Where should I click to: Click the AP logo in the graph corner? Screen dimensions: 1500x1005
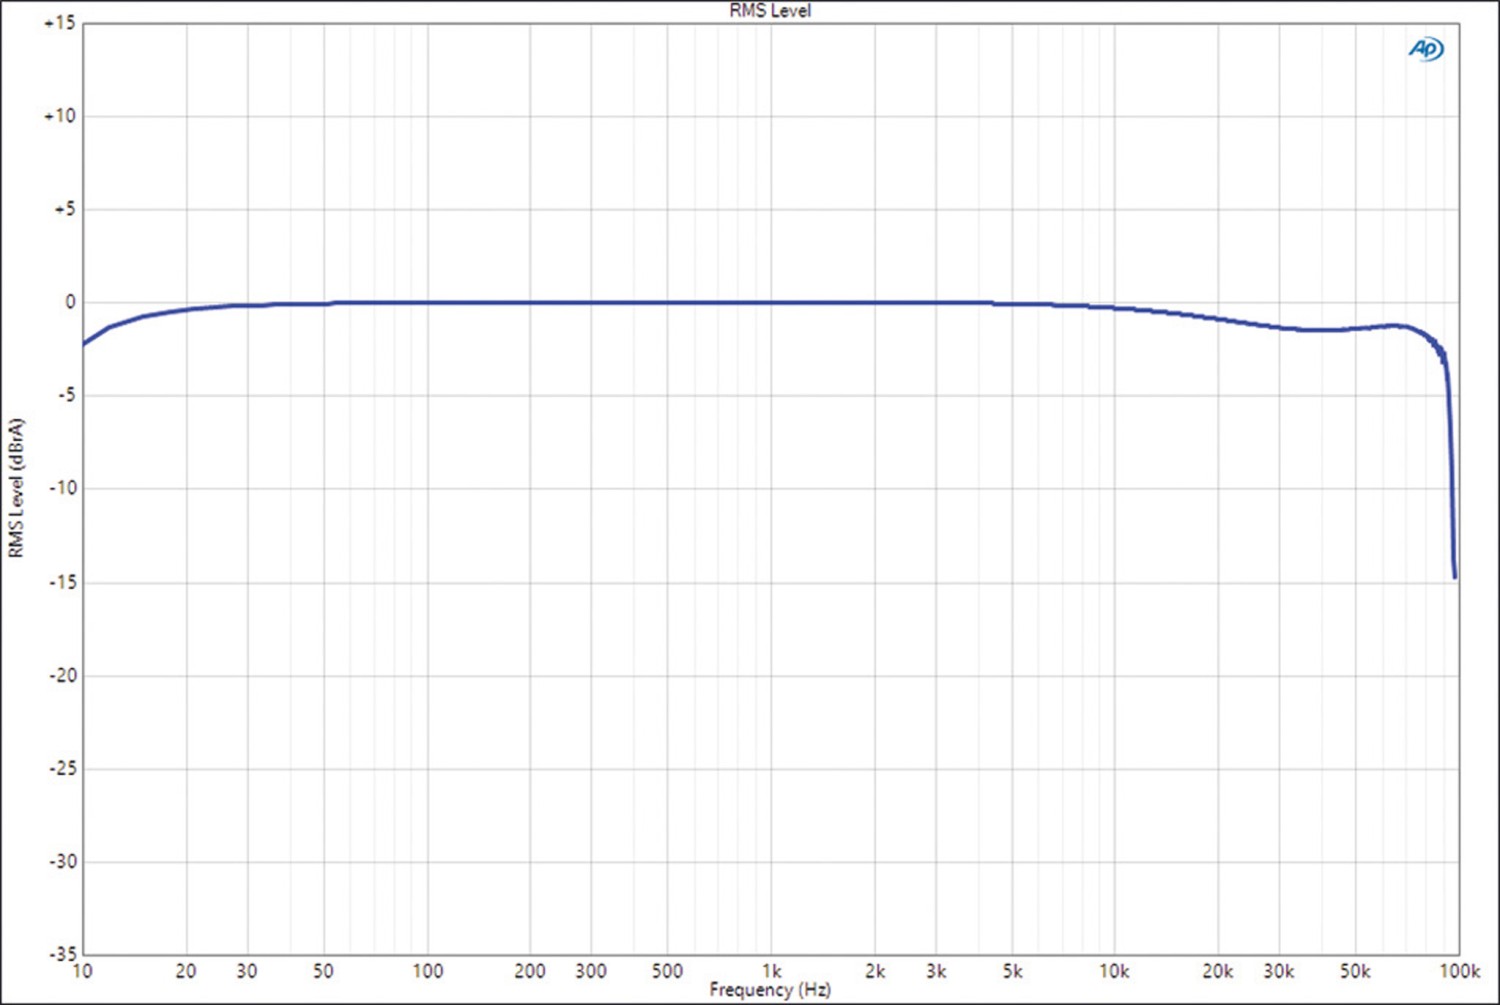tap(1426, 48)
